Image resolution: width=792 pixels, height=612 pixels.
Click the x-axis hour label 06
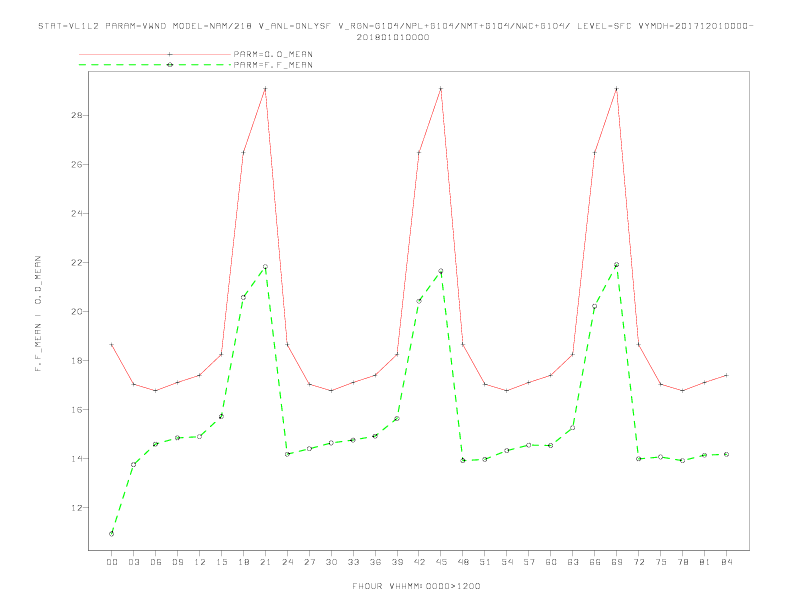[x=156, y=562]
